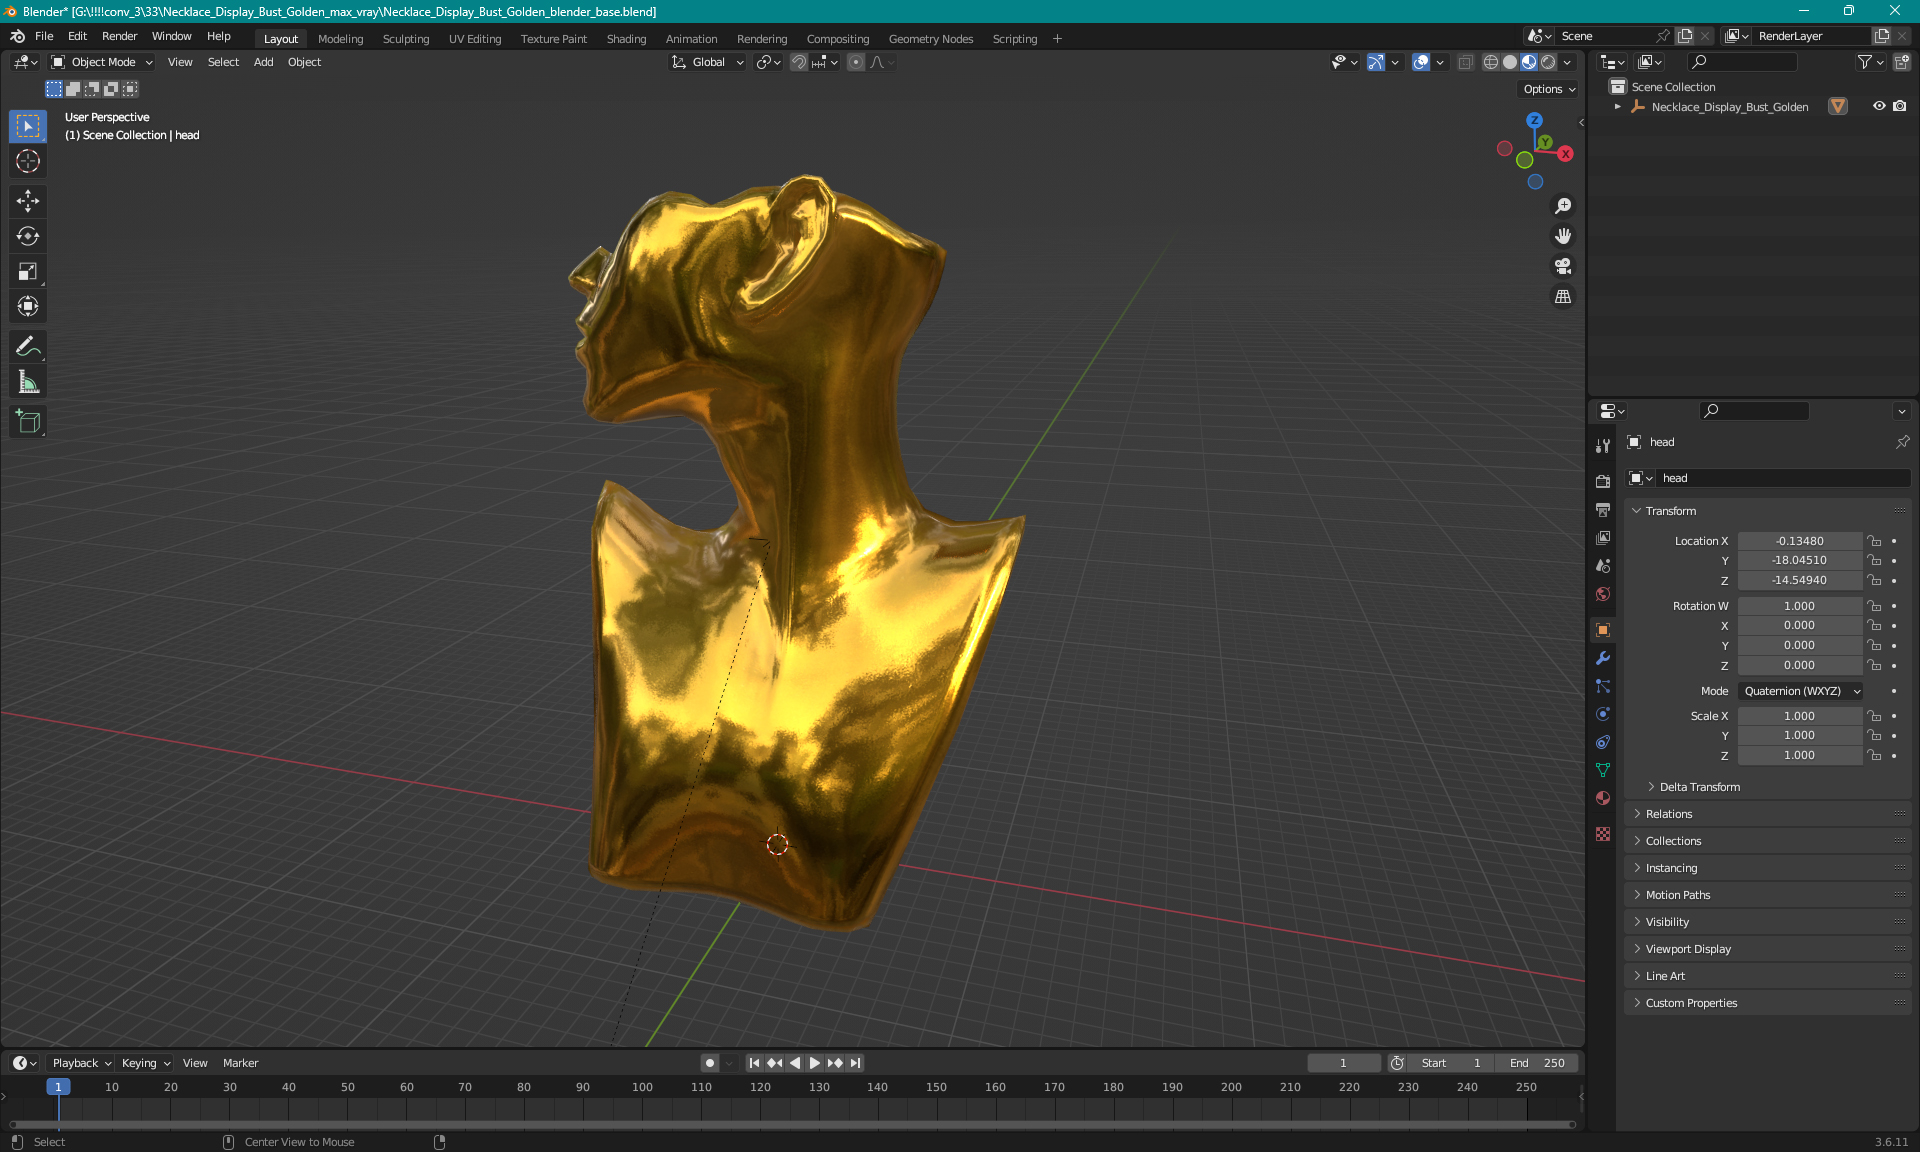Select the Scale tool

(28, 271)
